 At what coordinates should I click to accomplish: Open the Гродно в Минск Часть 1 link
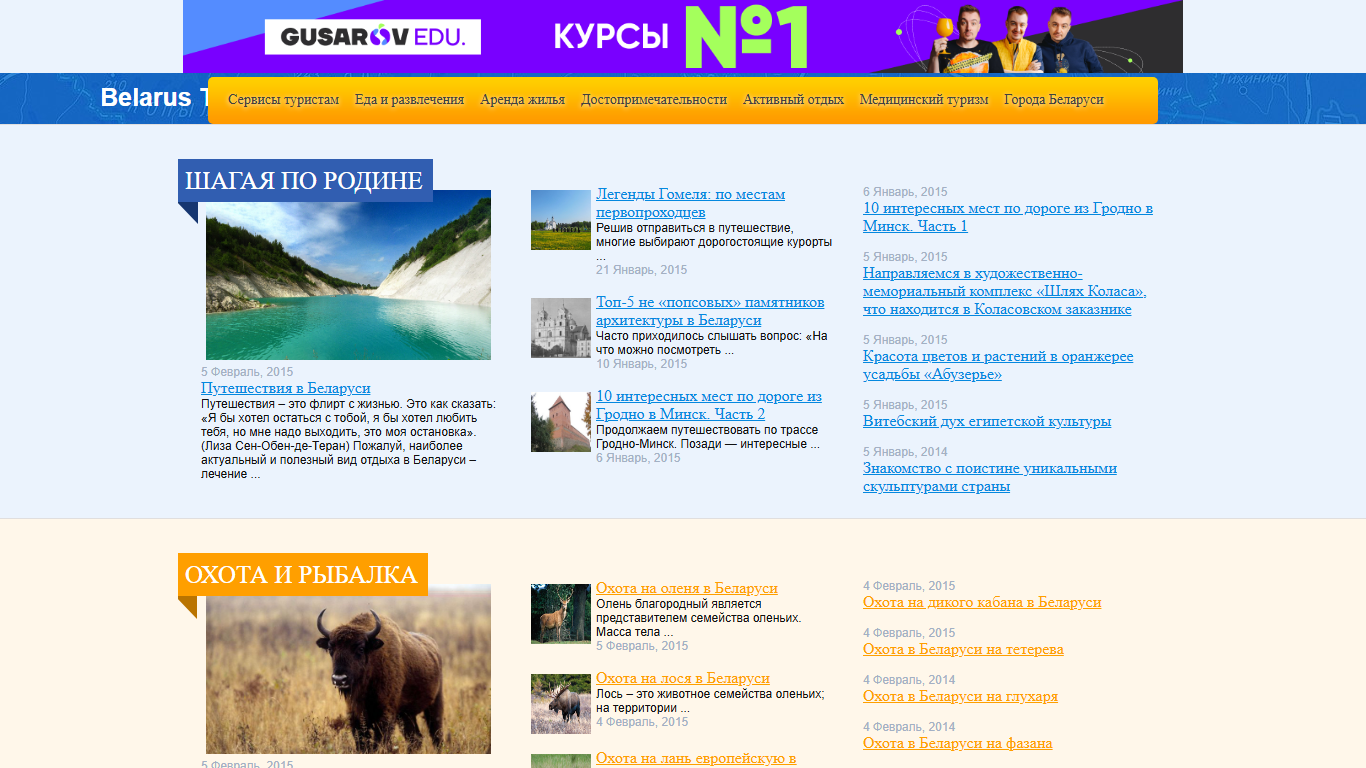1008,217
